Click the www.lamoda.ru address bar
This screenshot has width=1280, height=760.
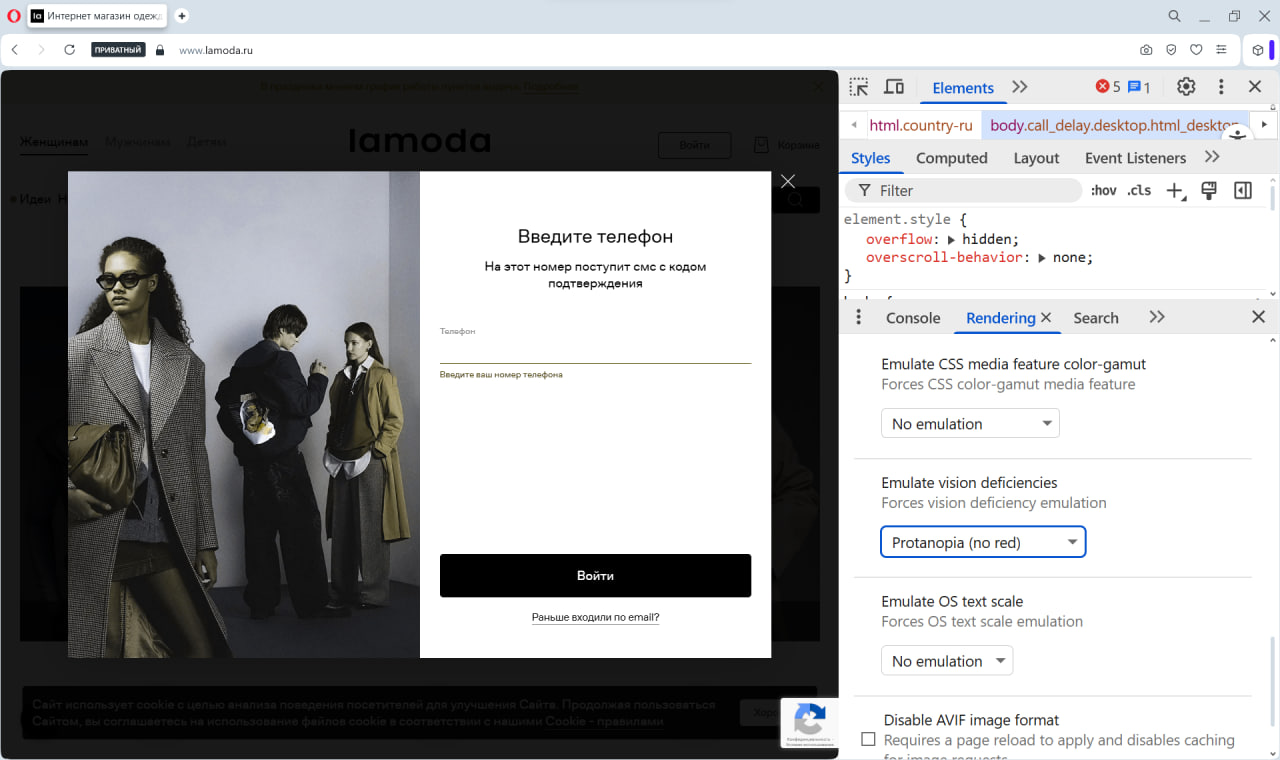tap(216, 50)
